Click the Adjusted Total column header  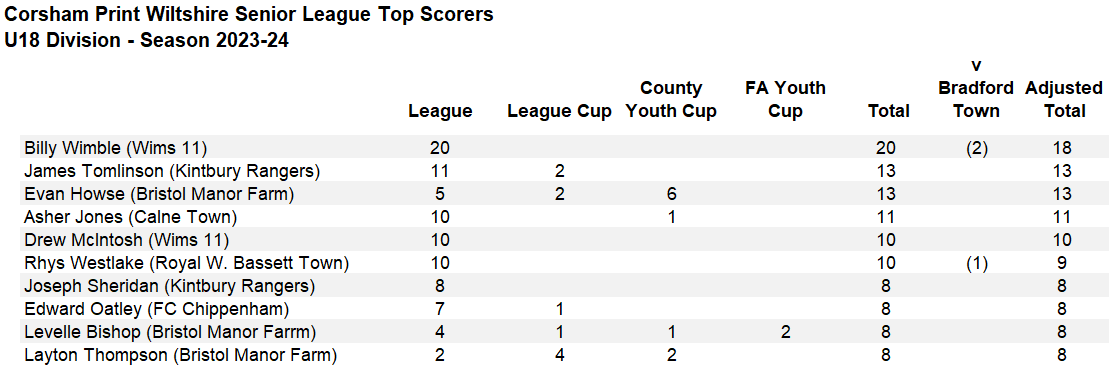pyautogui.click(x=1063, y=100)
